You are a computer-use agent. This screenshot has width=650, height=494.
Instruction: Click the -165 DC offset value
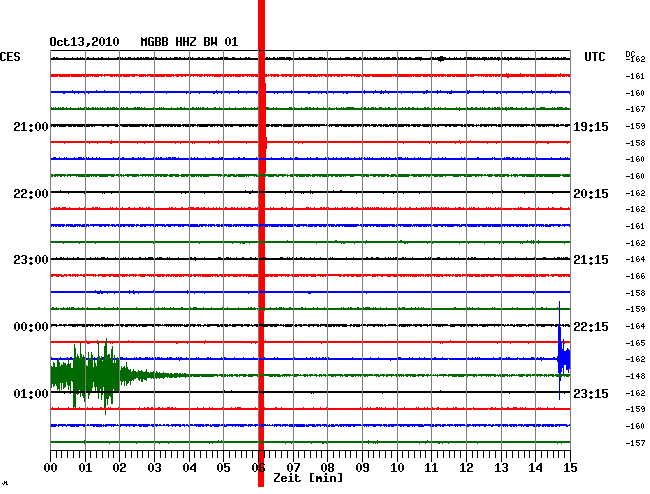pyautogui.click(x=635, y=343)
